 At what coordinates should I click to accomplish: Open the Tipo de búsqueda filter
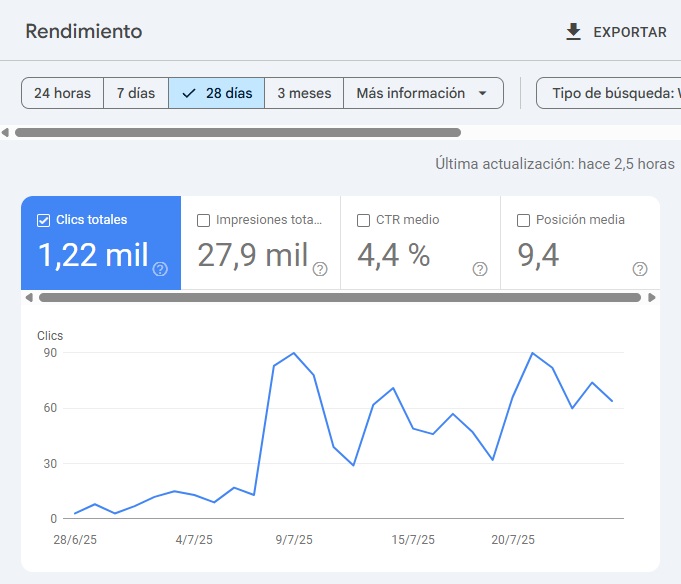(x=610, y=93)
